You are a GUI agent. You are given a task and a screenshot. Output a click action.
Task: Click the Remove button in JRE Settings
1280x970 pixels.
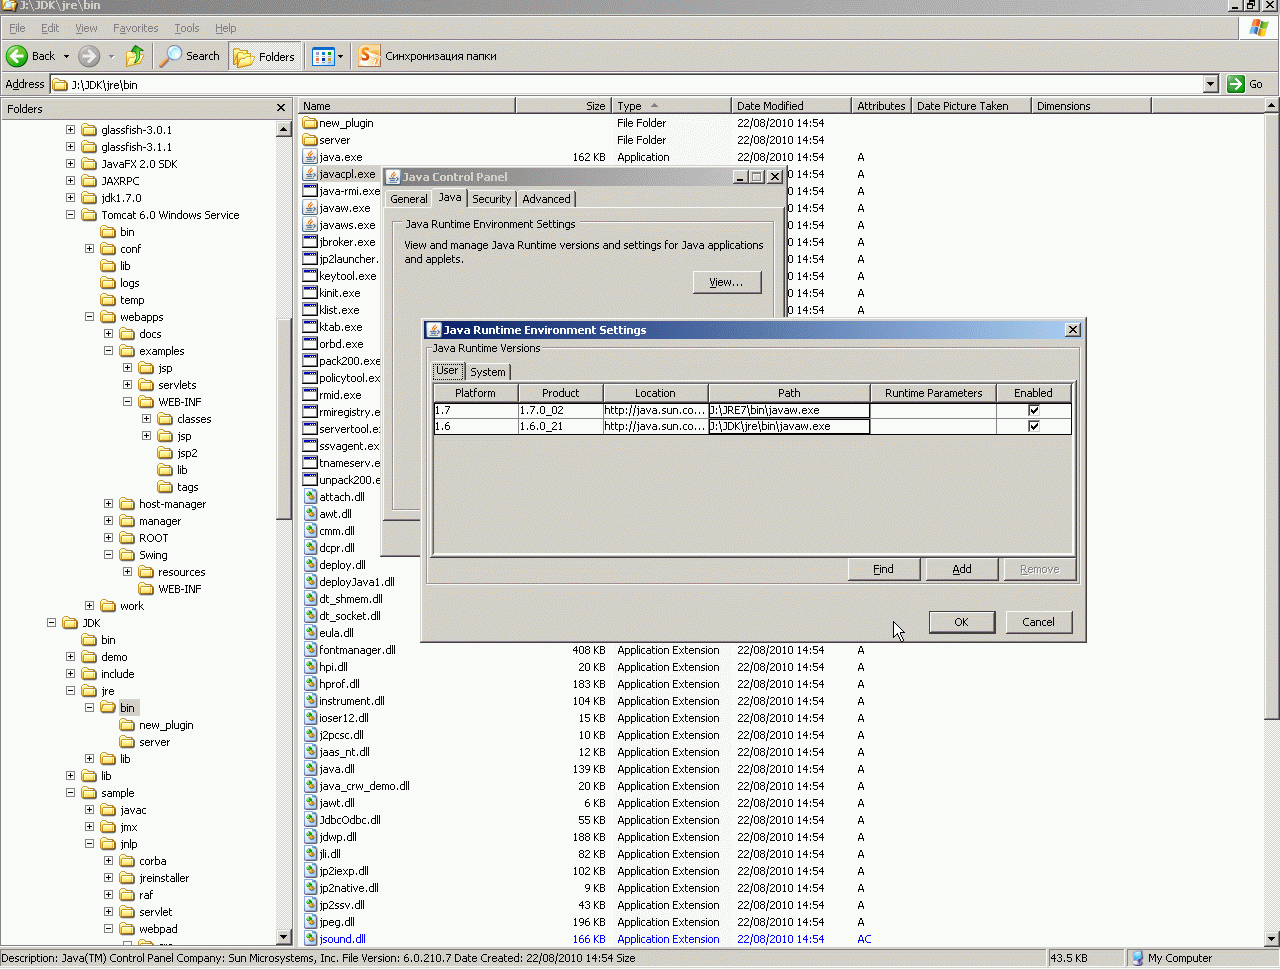click(1040, 569)
